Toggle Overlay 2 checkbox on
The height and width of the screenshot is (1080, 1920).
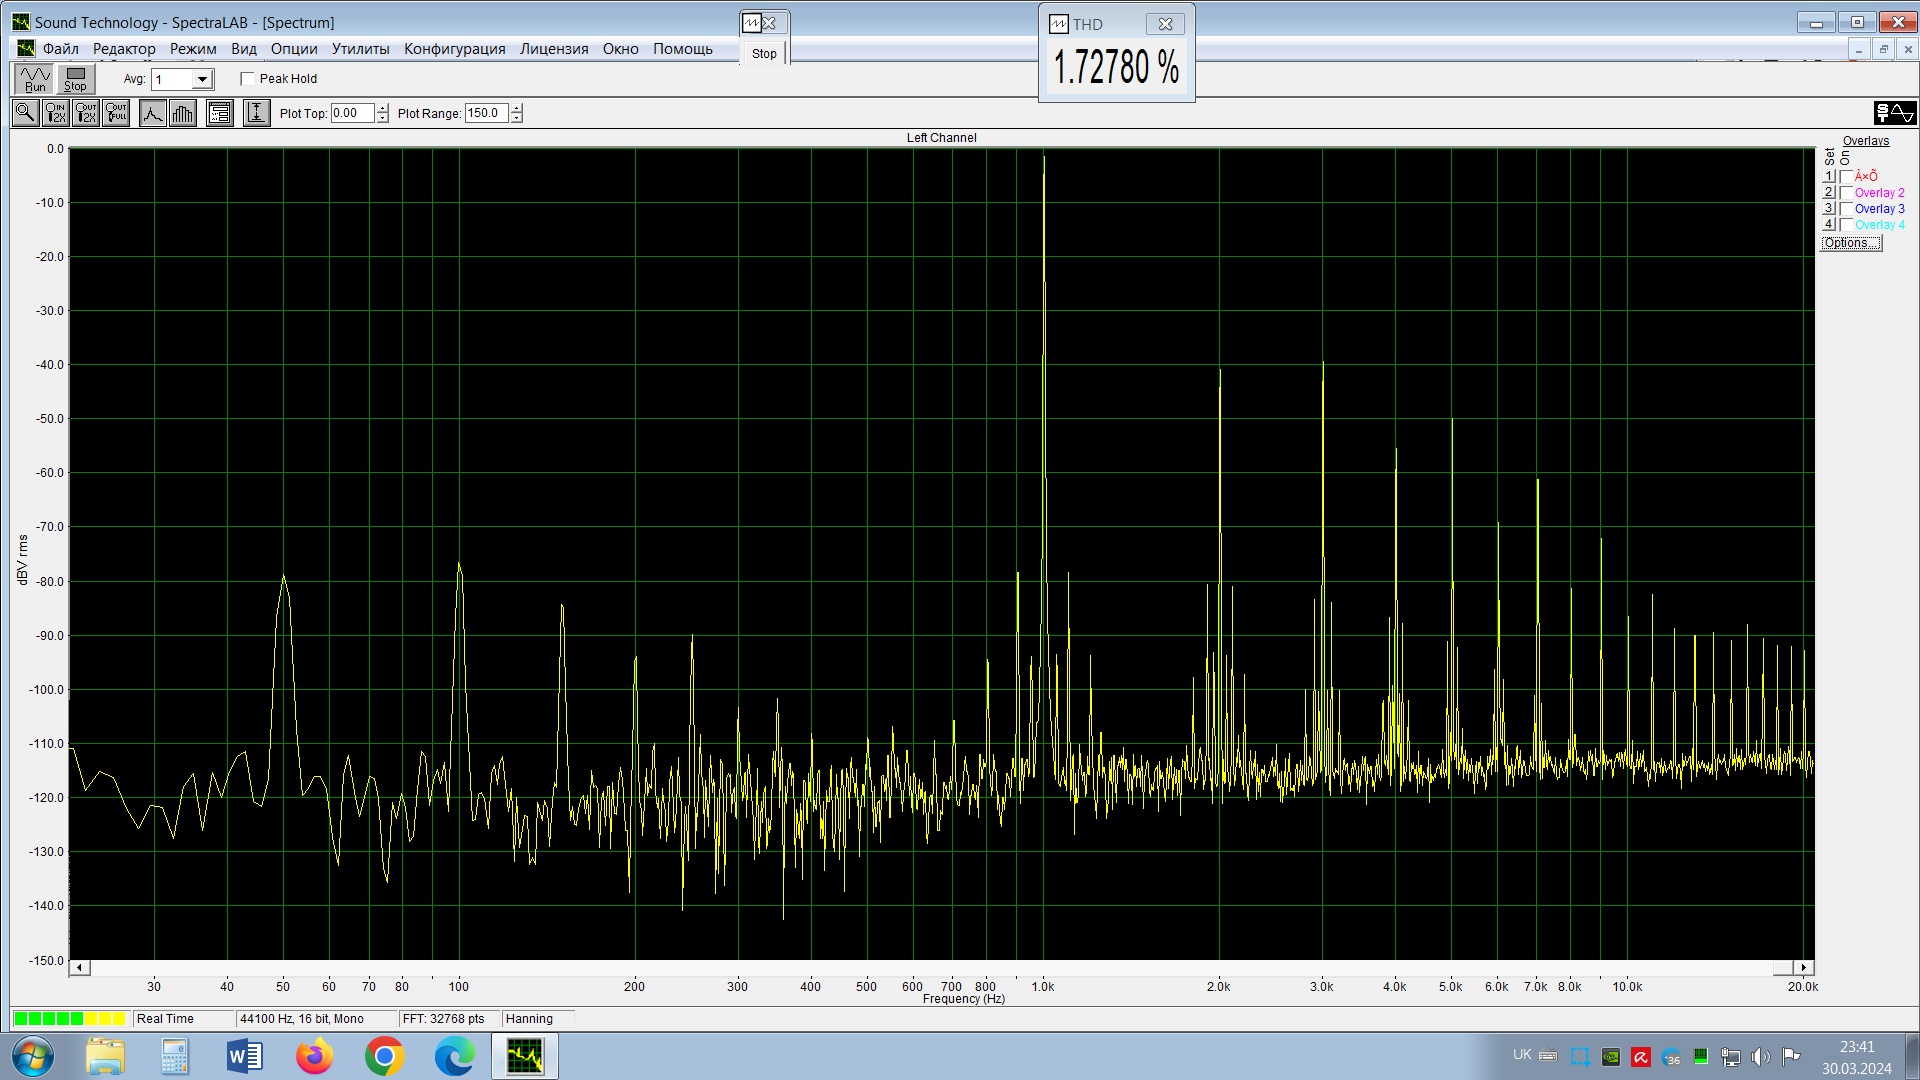coord(1846,193)
